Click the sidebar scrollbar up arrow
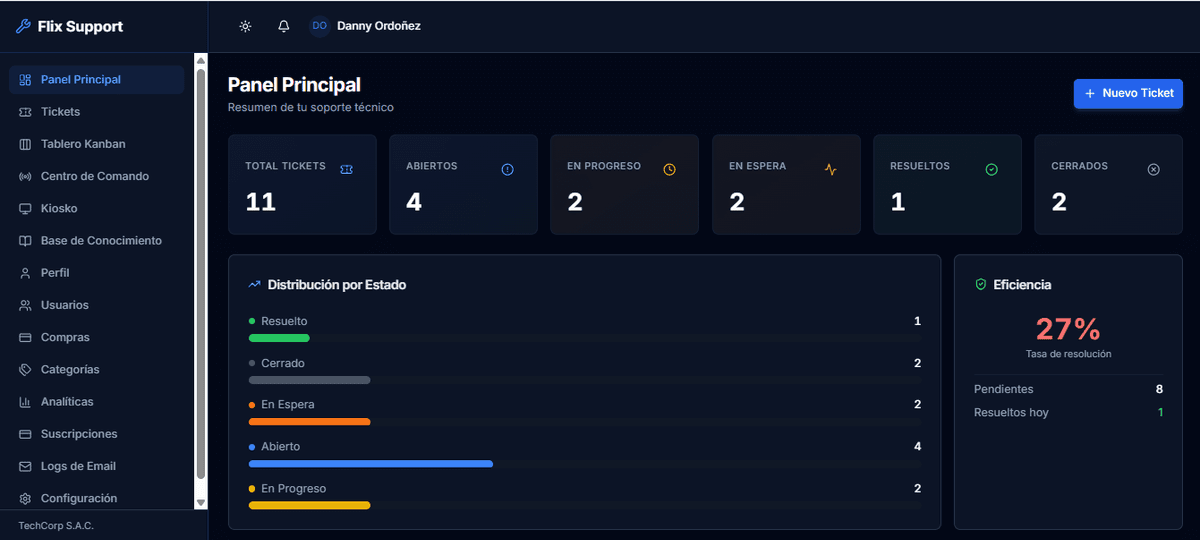1200x540 pixels. coord(201,61)
